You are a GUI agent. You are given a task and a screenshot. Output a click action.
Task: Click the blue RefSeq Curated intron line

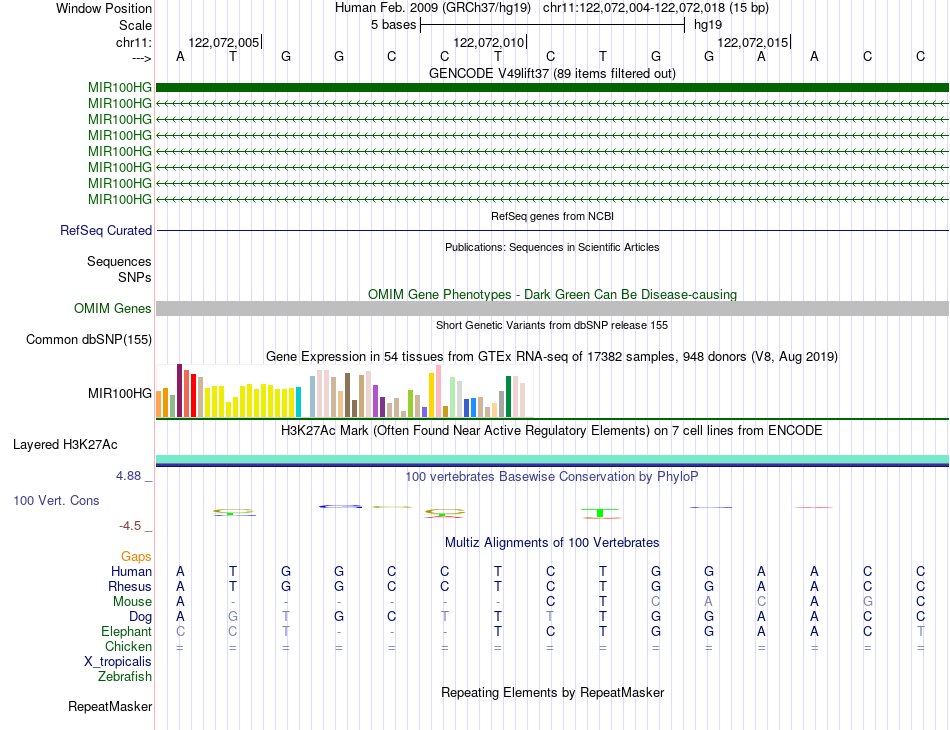pos(552,230)
